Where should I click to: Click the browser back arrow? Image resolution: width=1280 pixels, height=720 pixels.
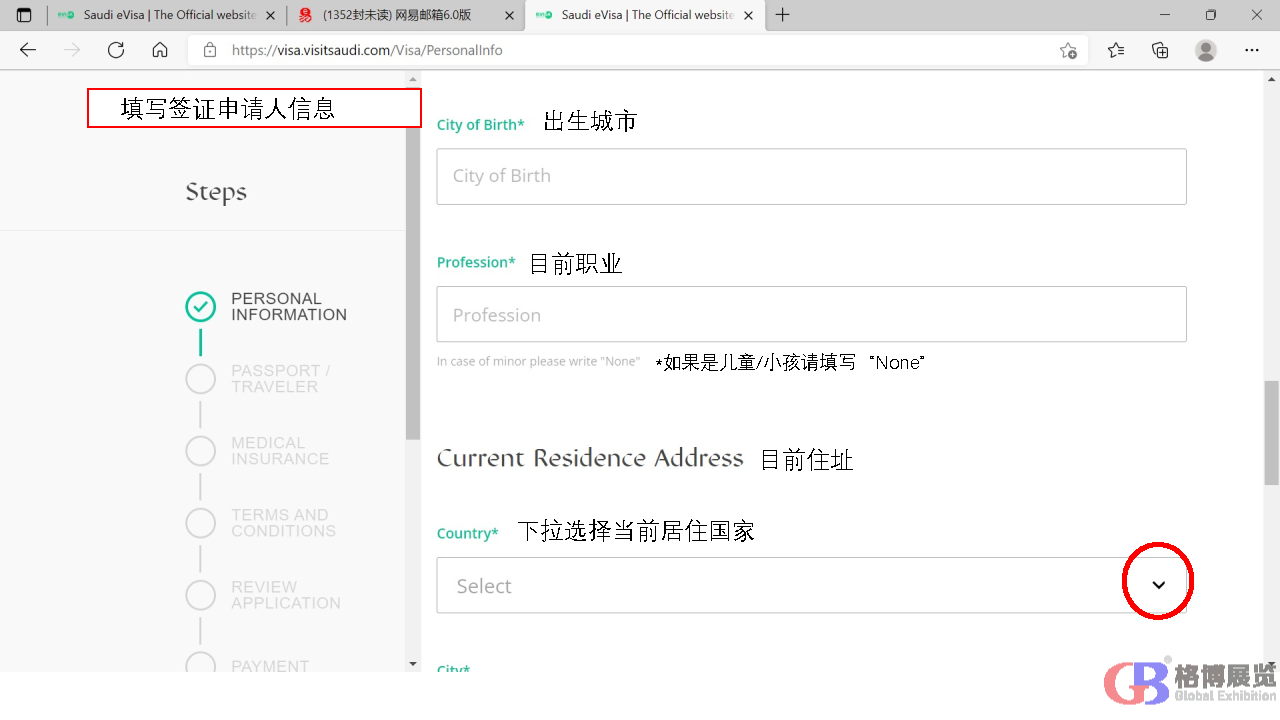click(x=28, y=50)
